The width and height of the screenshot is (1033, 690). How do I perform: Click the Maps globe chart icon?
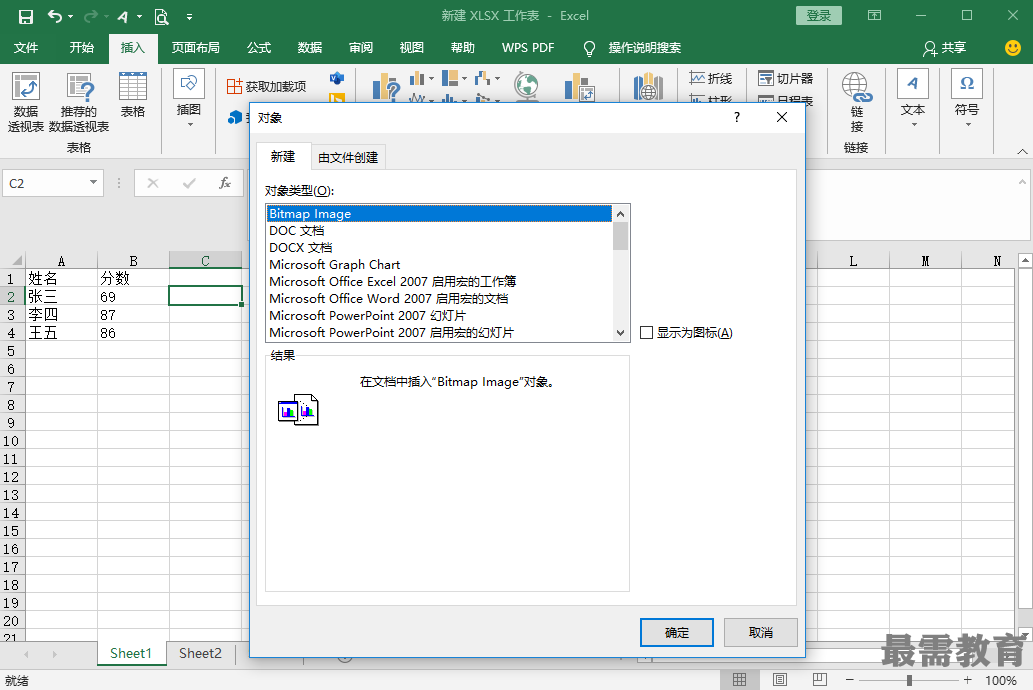coord(526,86)
